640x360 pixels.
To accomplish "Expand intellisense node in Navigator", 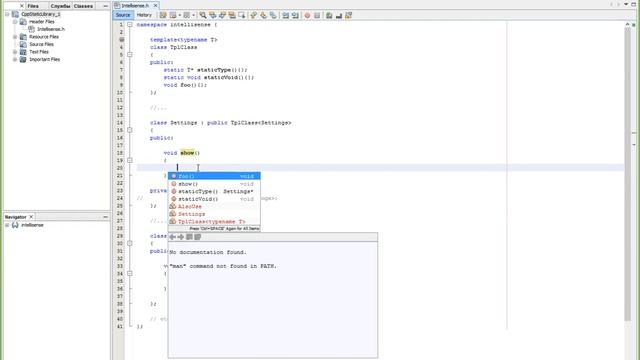I will click(7, 225).
